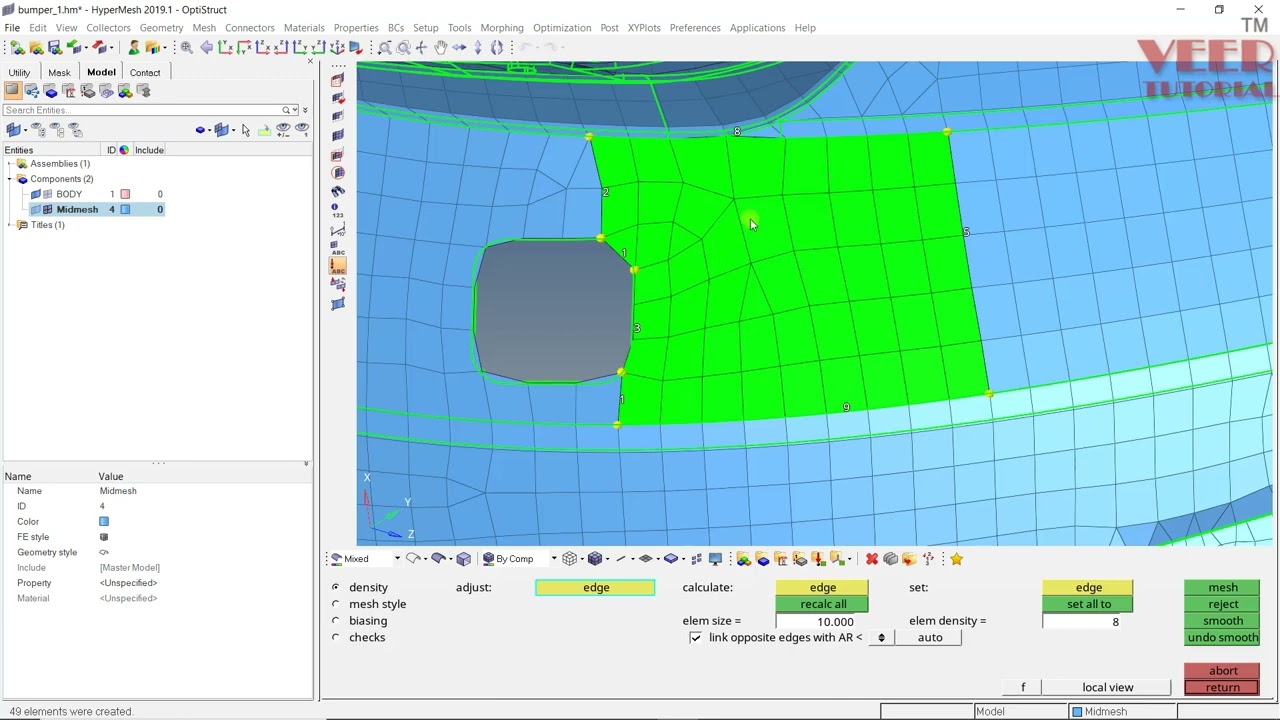Viewport: 1280px width, 720px height.
Task: Click the green mesh button
Action: point(1222,588)
